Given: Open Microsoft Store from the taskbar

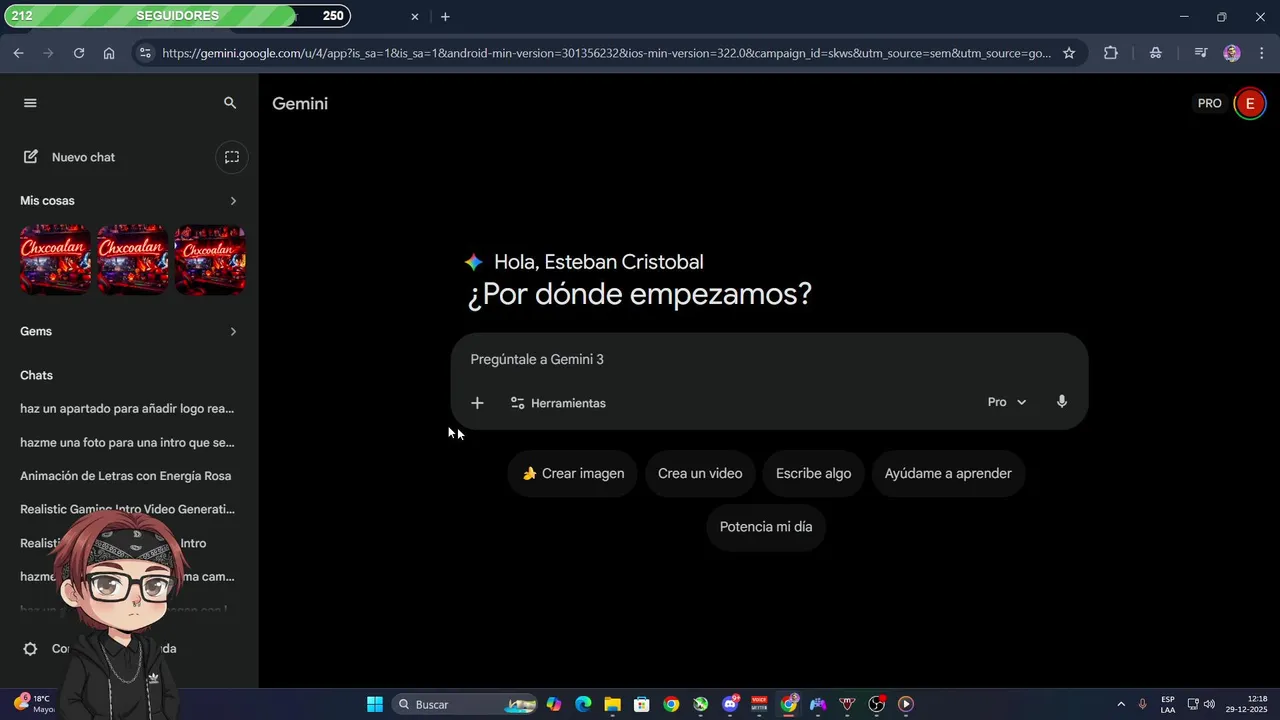Looking at the screenshot, I should pos(642,704).
